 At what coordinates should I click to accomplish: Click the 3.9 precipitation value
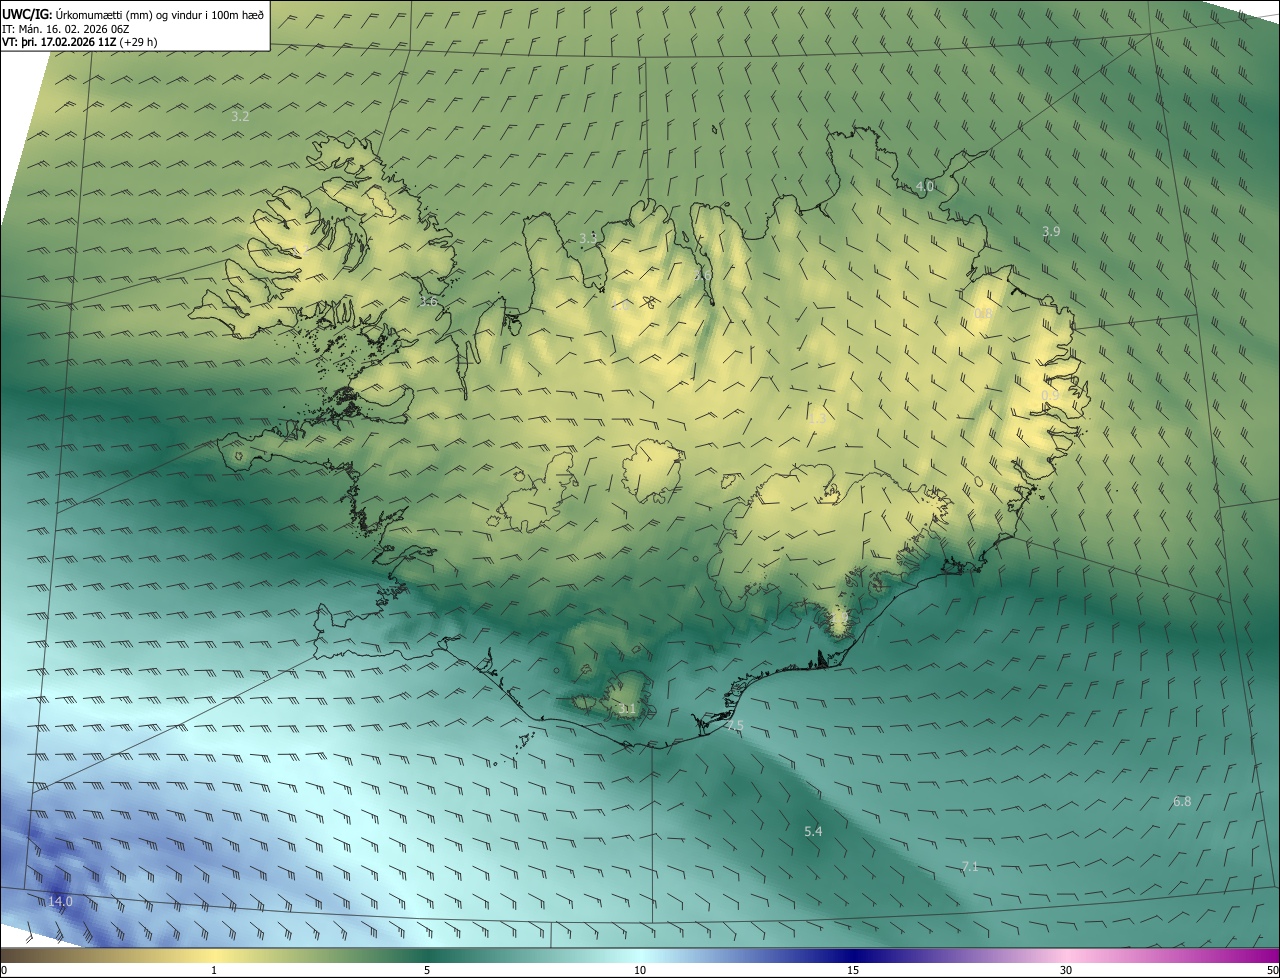pos(1051,231)
